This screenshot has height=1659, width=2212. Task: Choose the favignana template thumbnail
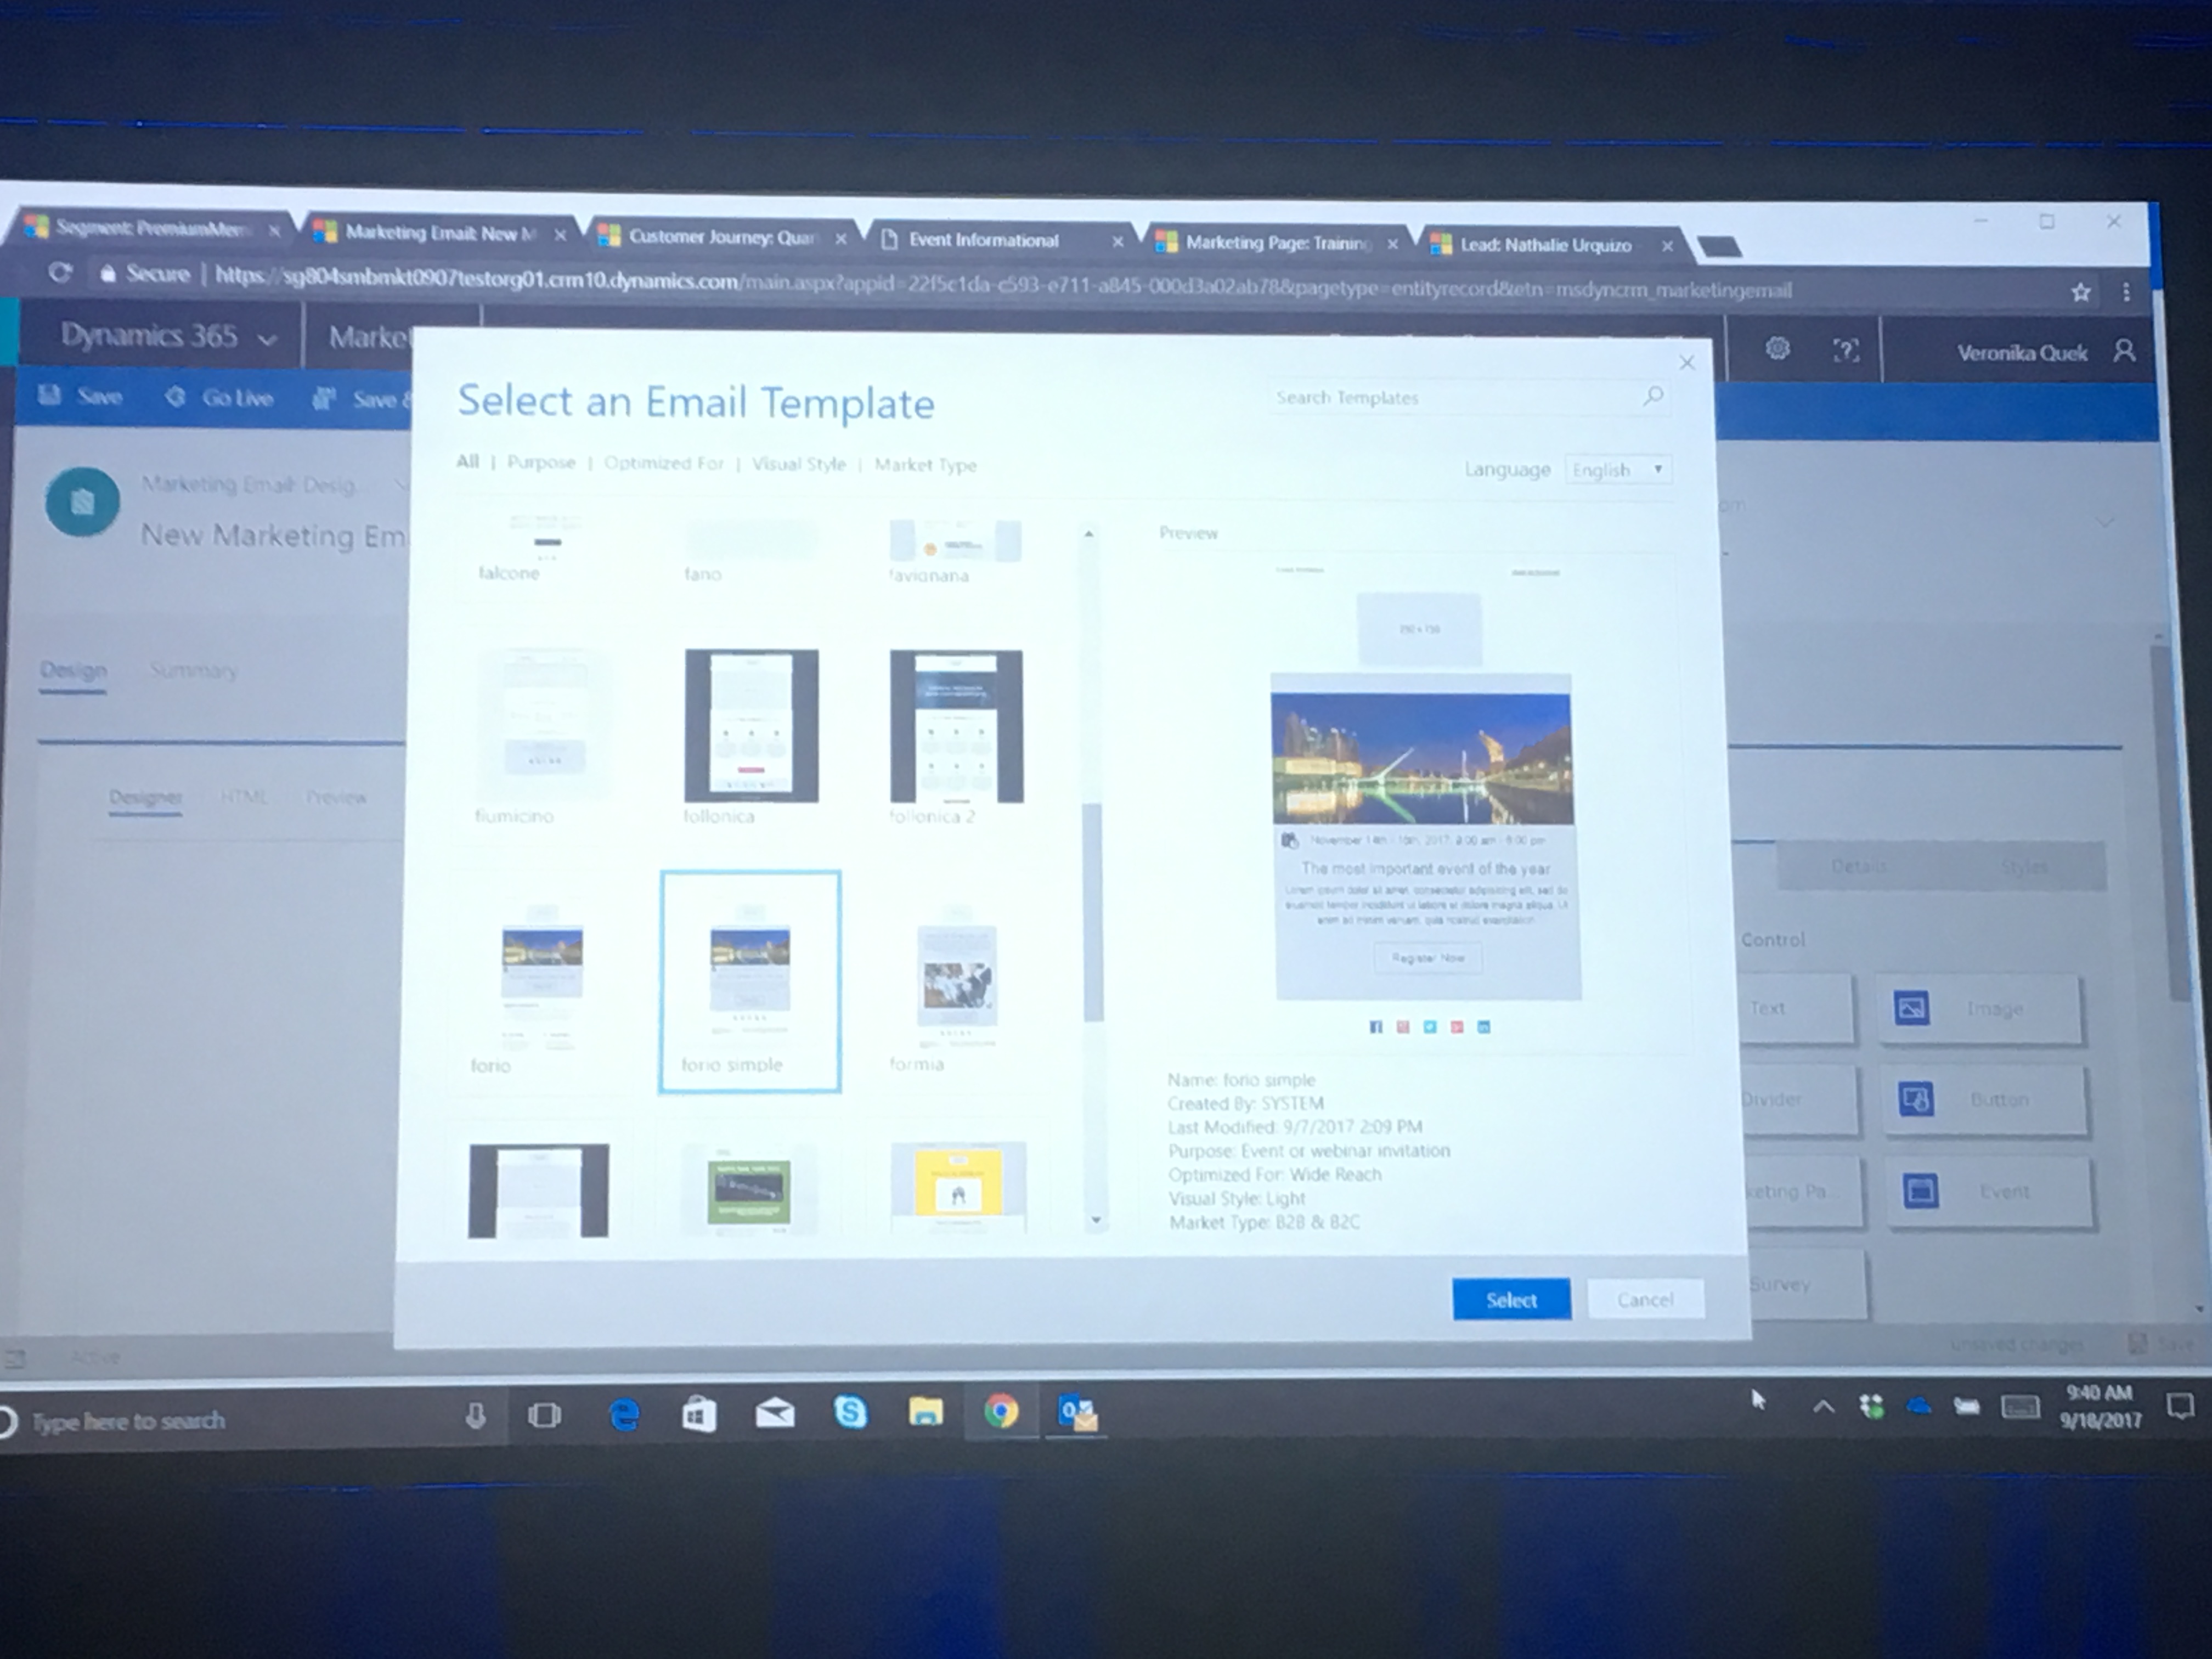[x=955, y=540]
